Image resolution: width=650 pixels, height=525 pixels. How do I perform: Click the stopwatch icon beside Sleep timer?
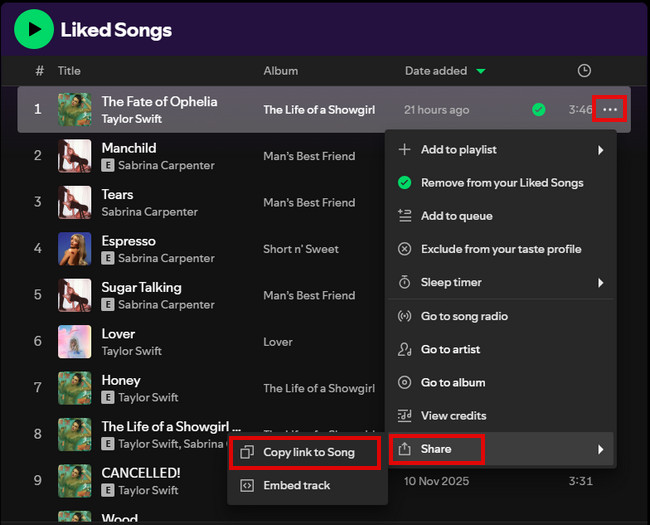tap(405, 282)
